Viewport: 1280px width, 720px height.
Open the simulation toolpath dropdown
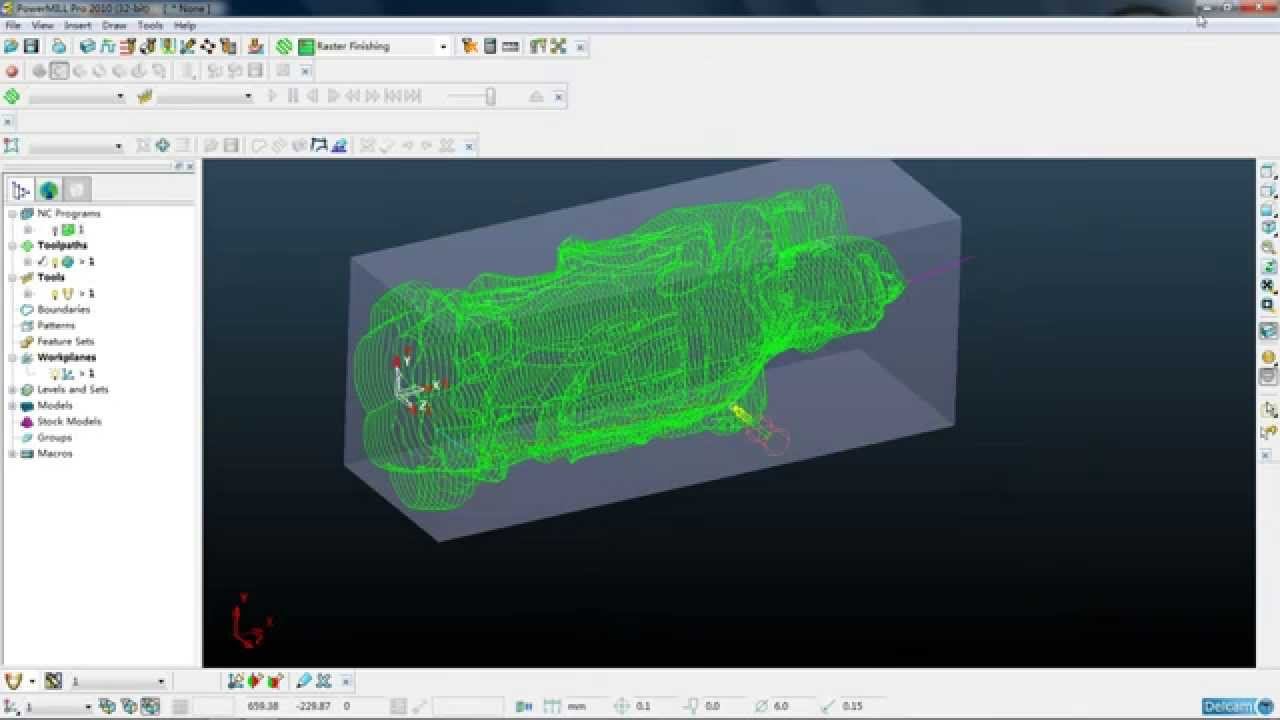pyautogui.click(x=120, y=97)
